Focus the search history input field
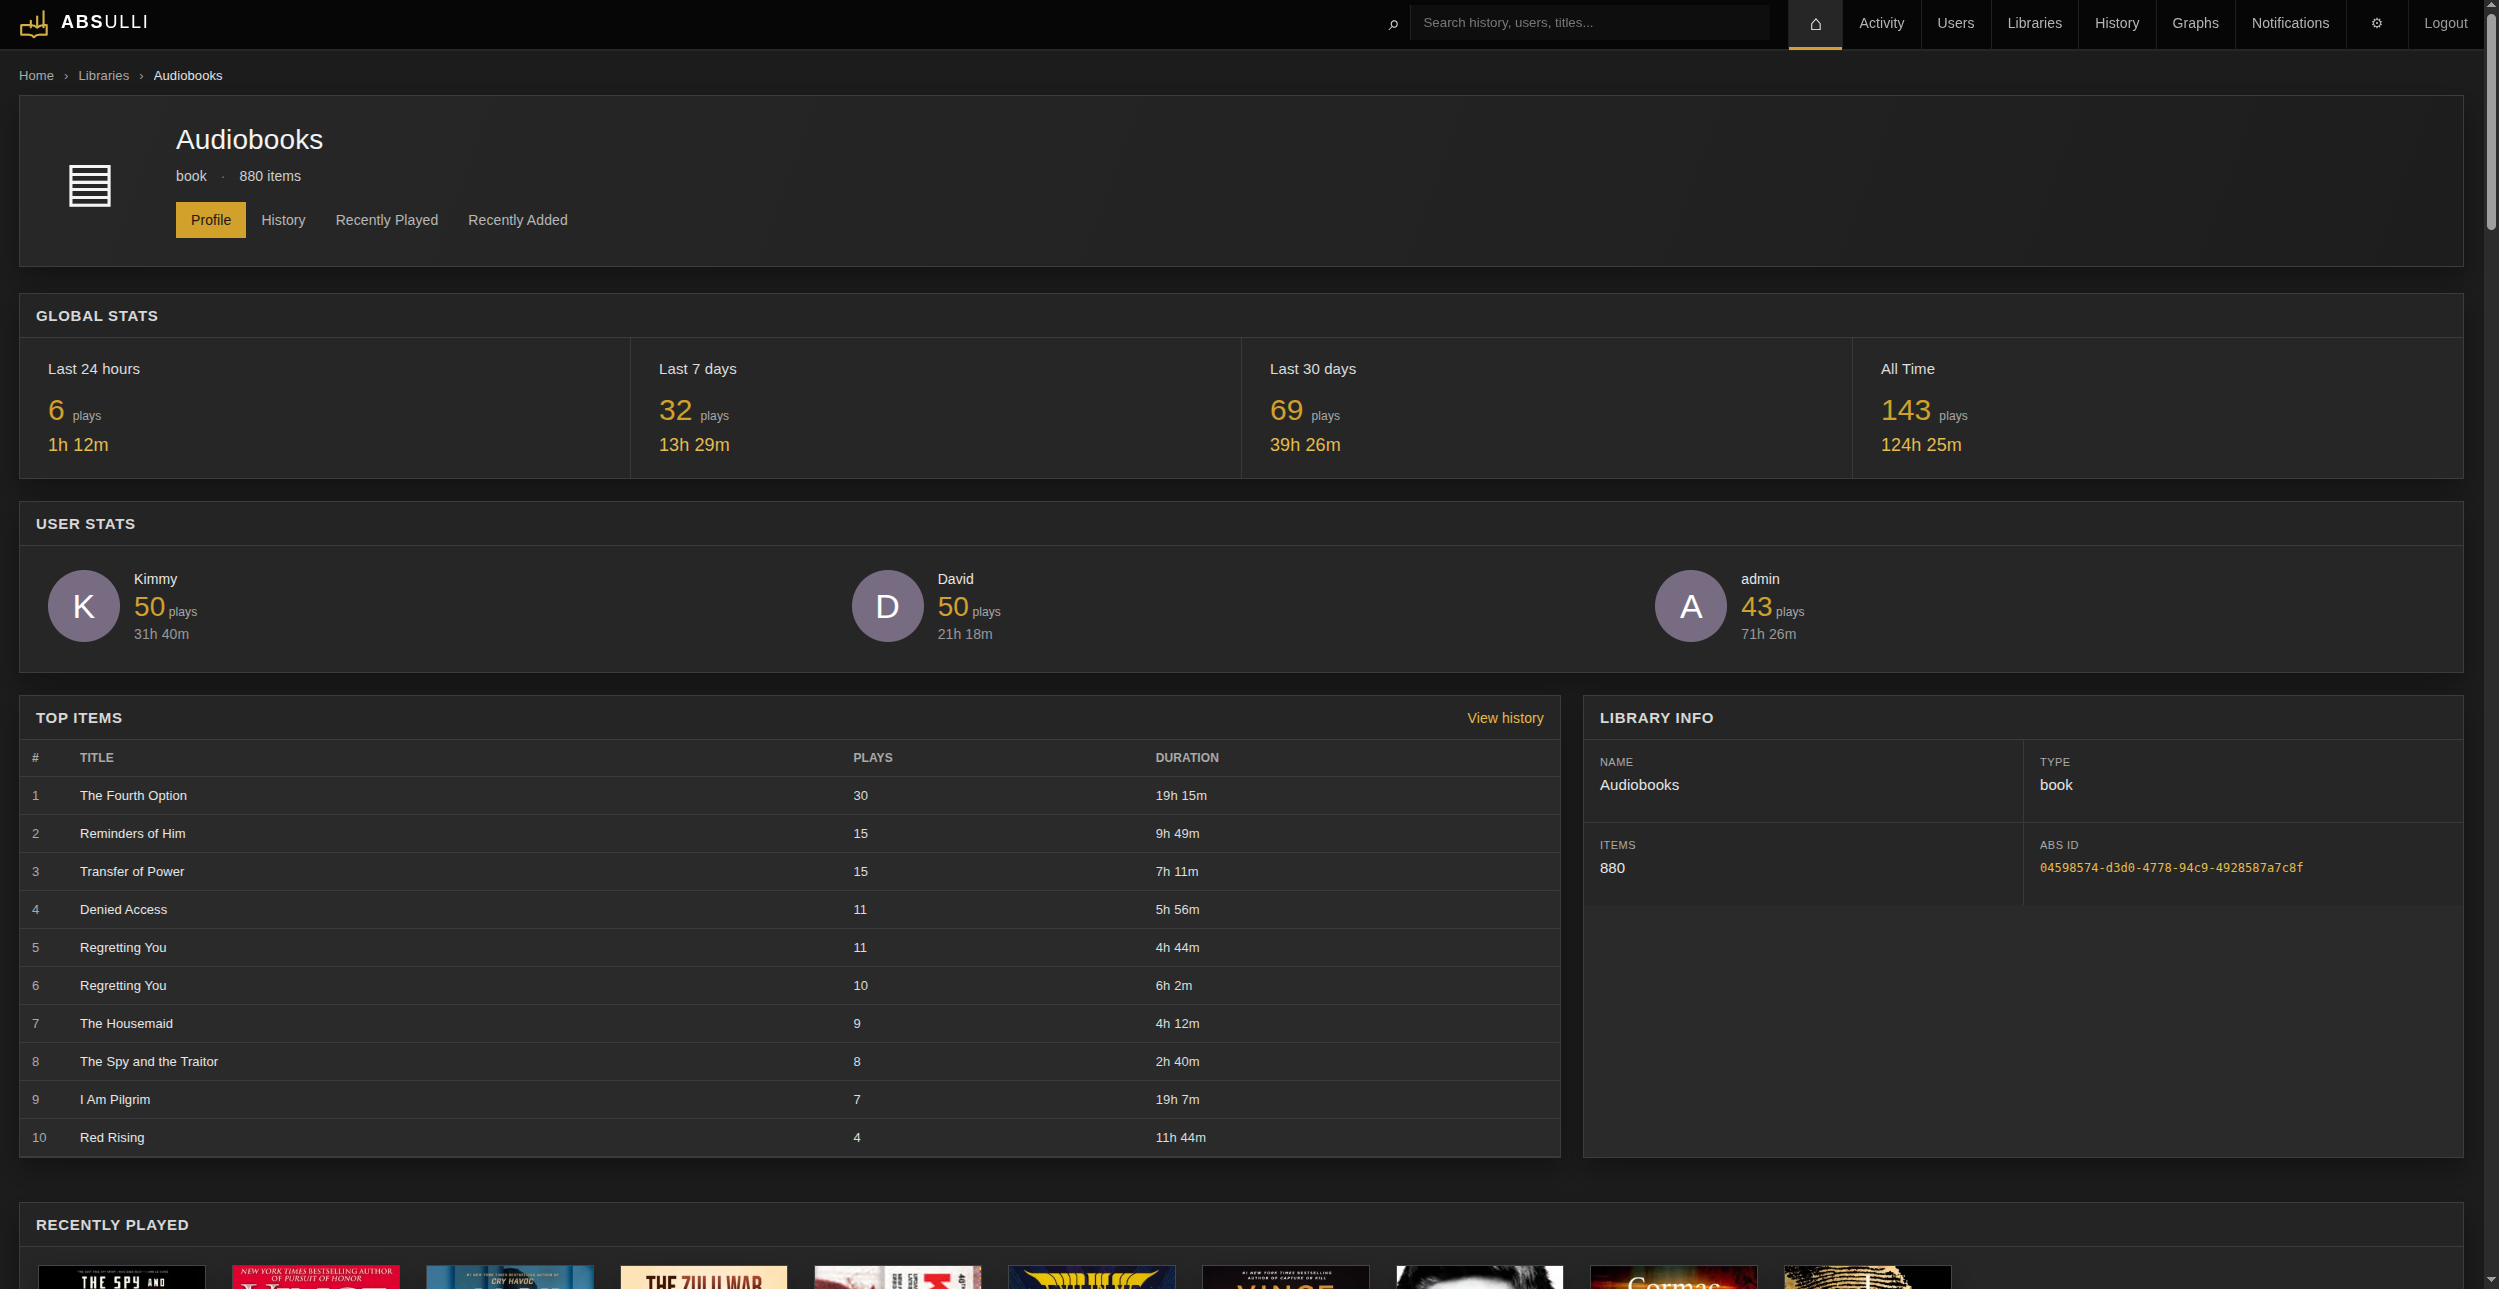Image resolution: width=2499 pixels, height=1289 pixels. [1589, 23]
